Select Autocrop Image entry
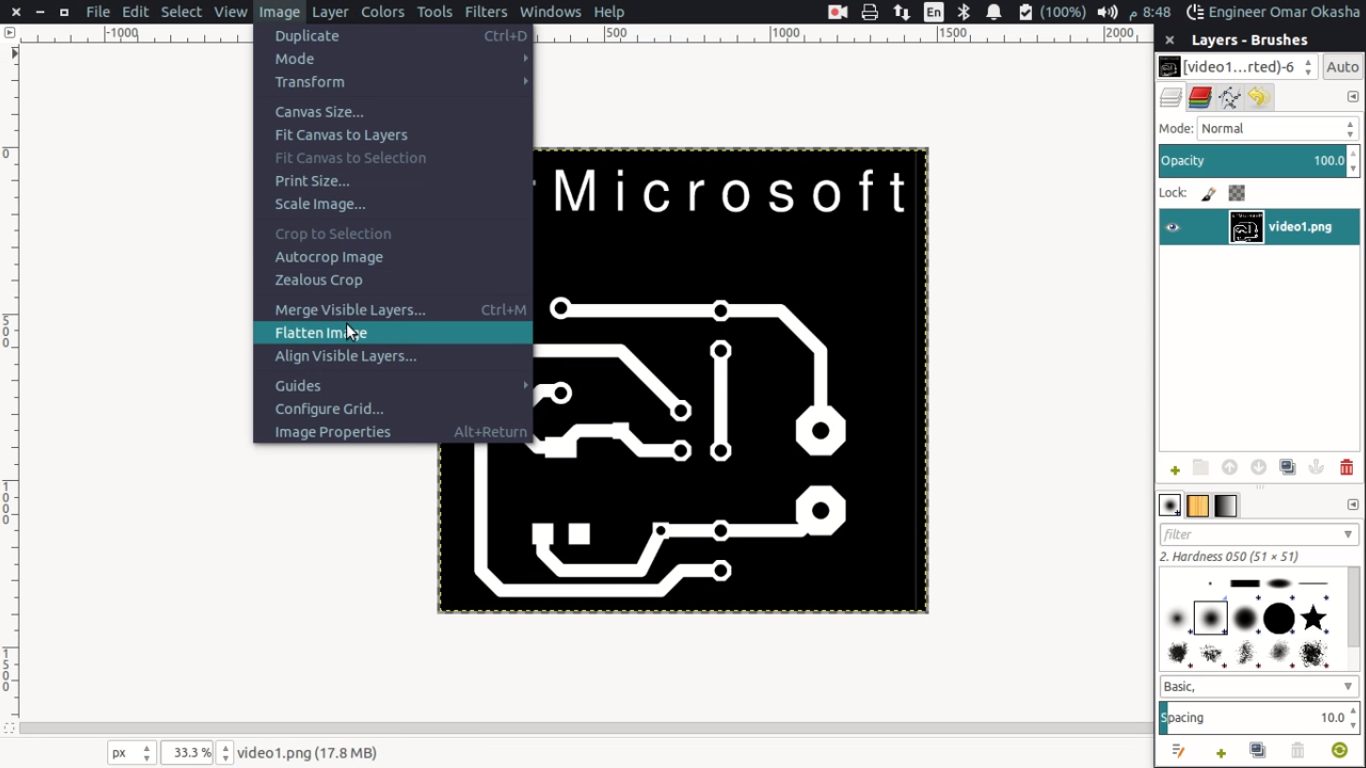Screen dimensions: 1366x768 coord(393,257)
